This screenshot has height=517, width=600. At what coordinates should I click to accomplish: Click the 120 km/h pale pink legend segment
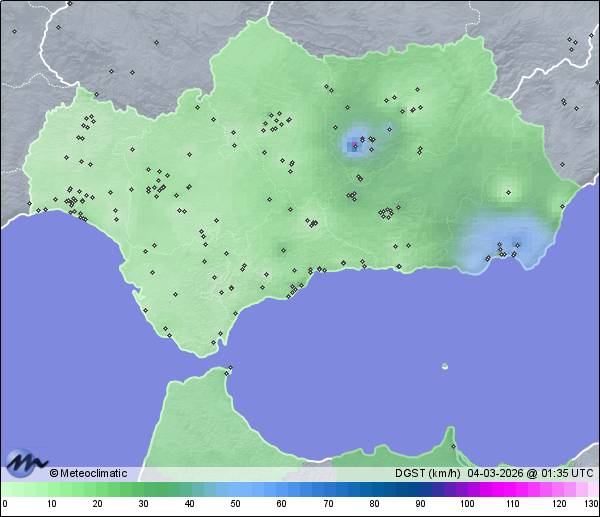(x=558, y=489)
